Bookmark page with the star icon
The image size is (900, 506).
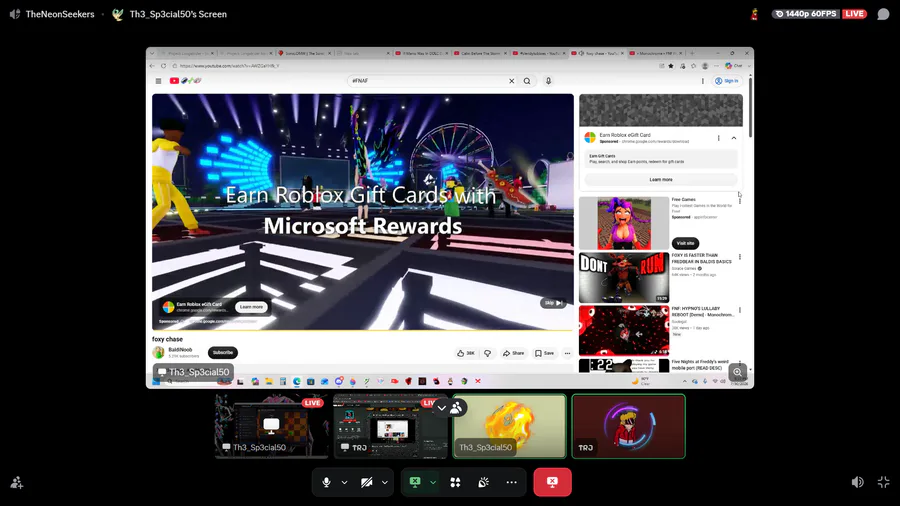[x=671, y=66]
